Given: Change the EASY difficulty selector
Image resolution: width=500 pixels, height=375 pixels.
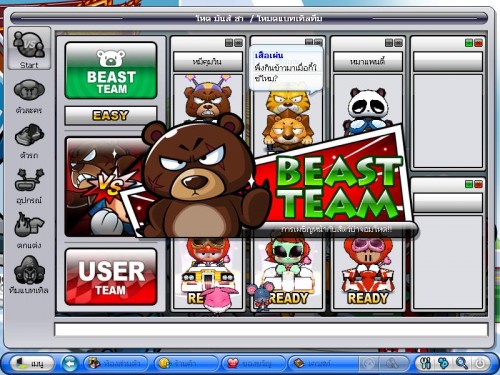Looking at the screenshot, I should [111, 115].
